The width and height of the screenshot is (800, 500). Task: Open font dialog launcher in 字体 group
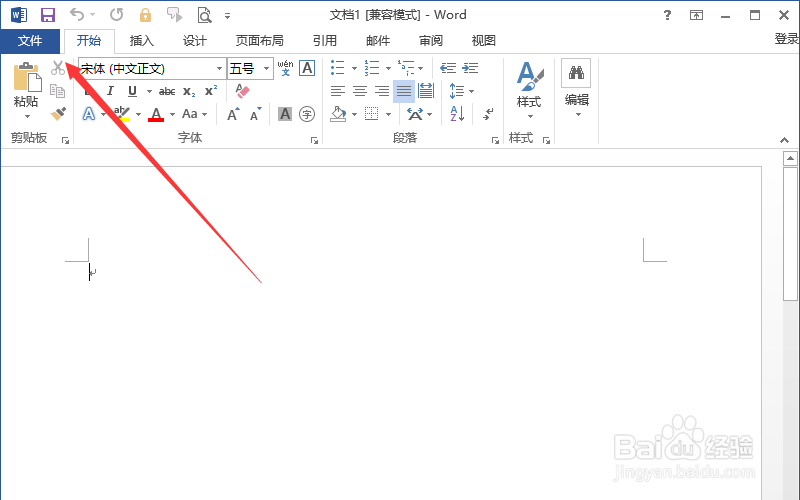pyautogui.click(x=314, y=140)
